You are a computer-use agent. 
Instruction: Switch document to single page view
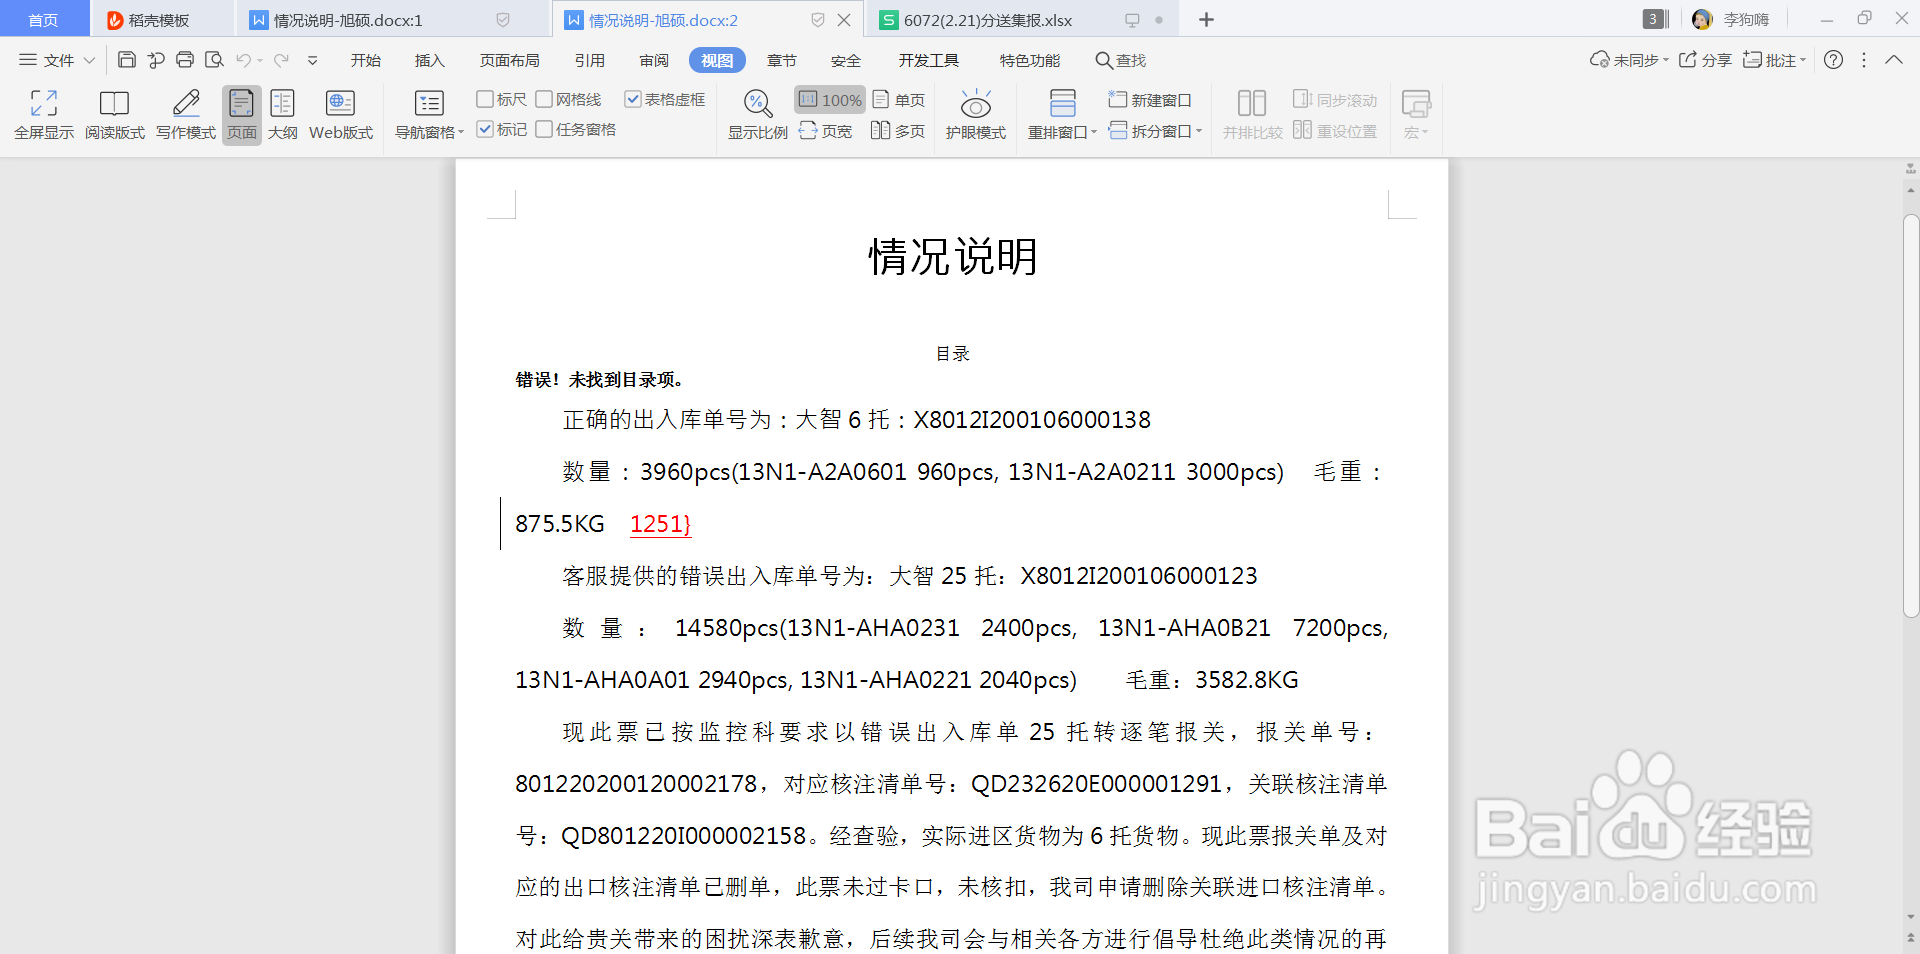click(899, 99)
